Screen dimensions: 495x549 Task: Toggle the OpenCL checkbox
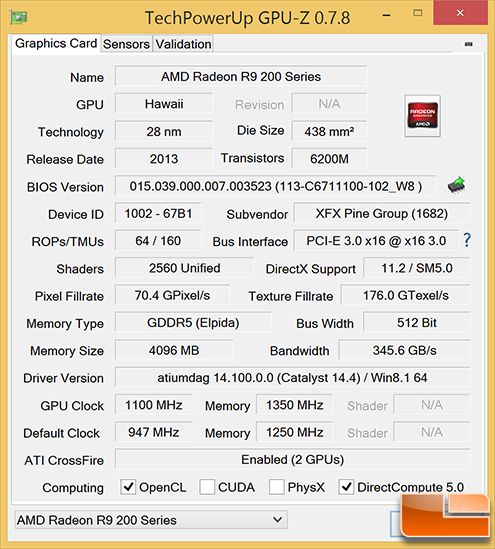tap(128, 487)
